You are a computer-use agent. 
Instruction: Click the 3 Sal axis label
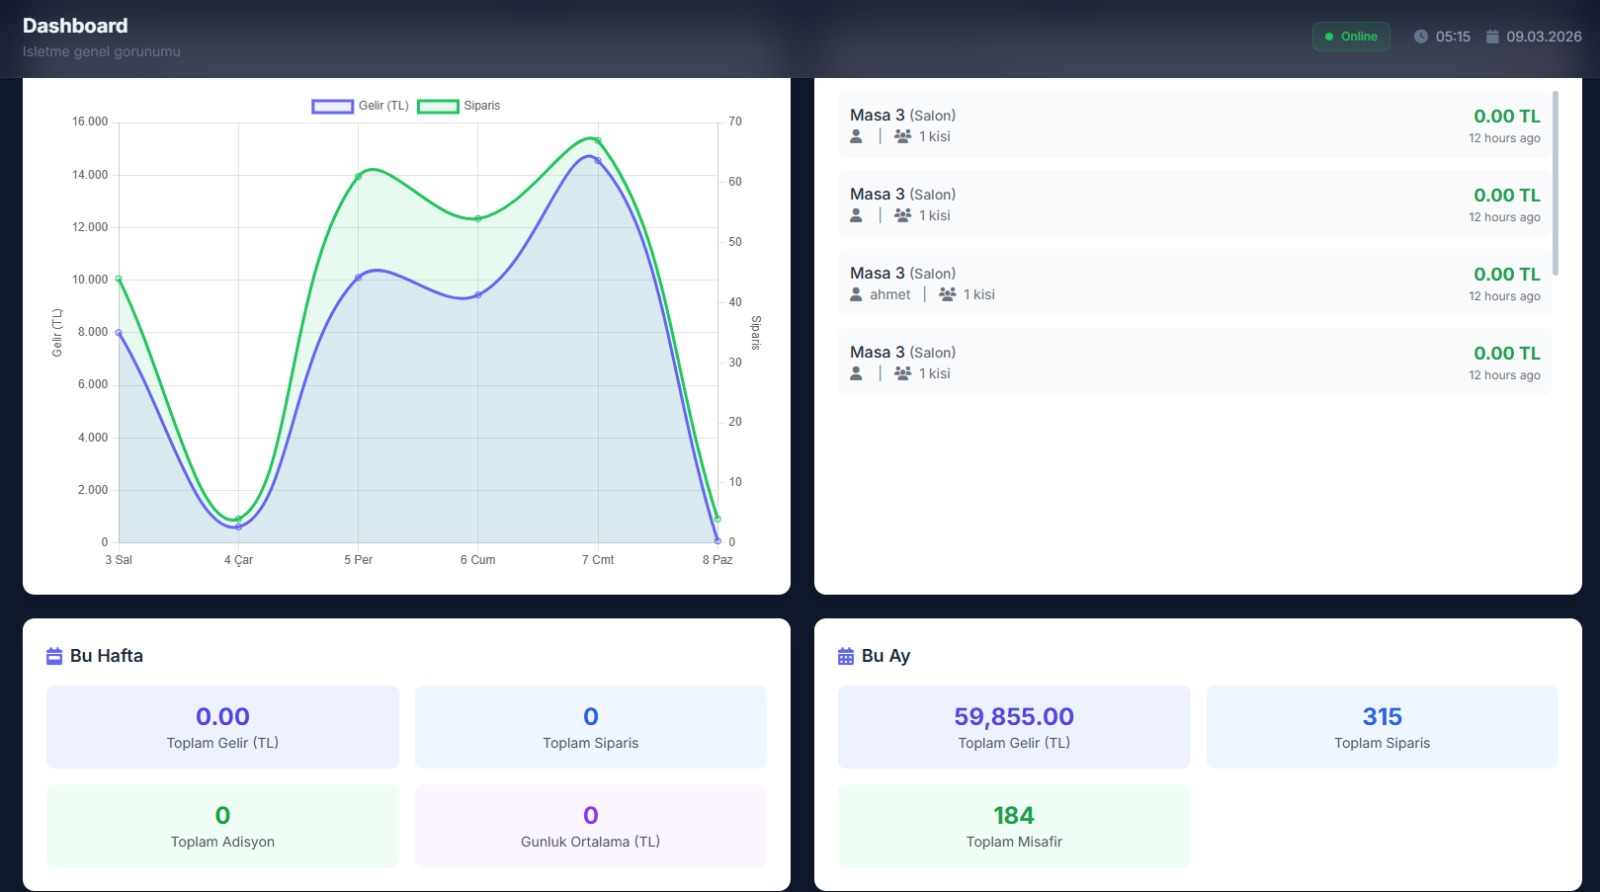coord(119,560)
